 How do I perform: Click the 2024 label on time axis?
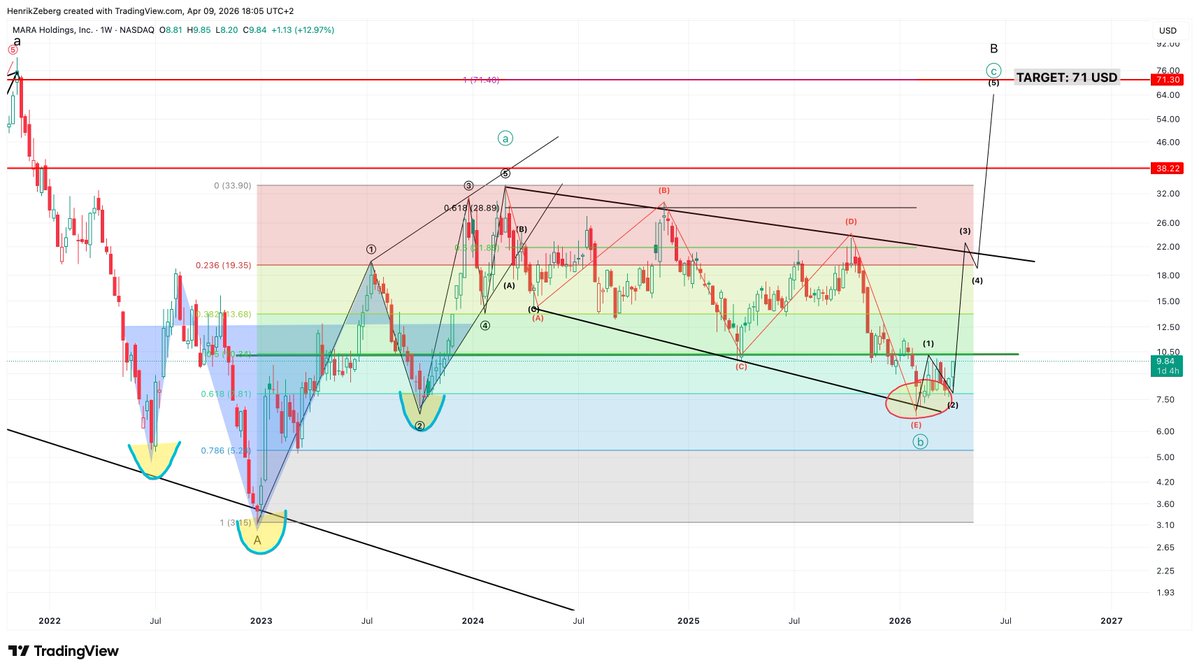(x=473, y=621)
